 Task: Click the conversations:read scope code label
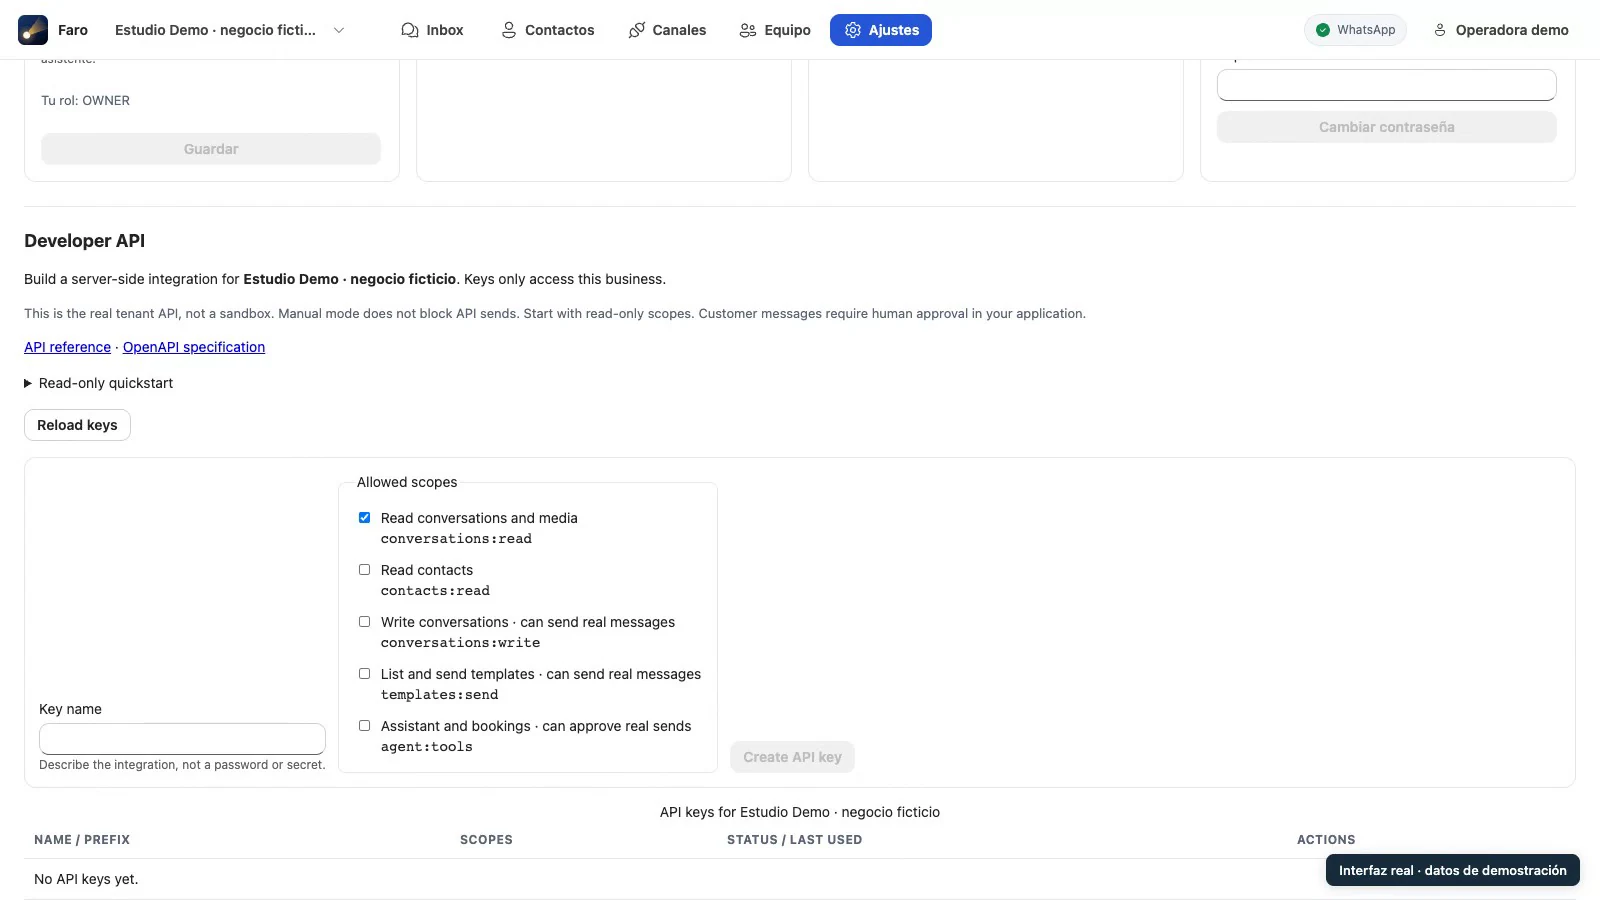point(456,539)
